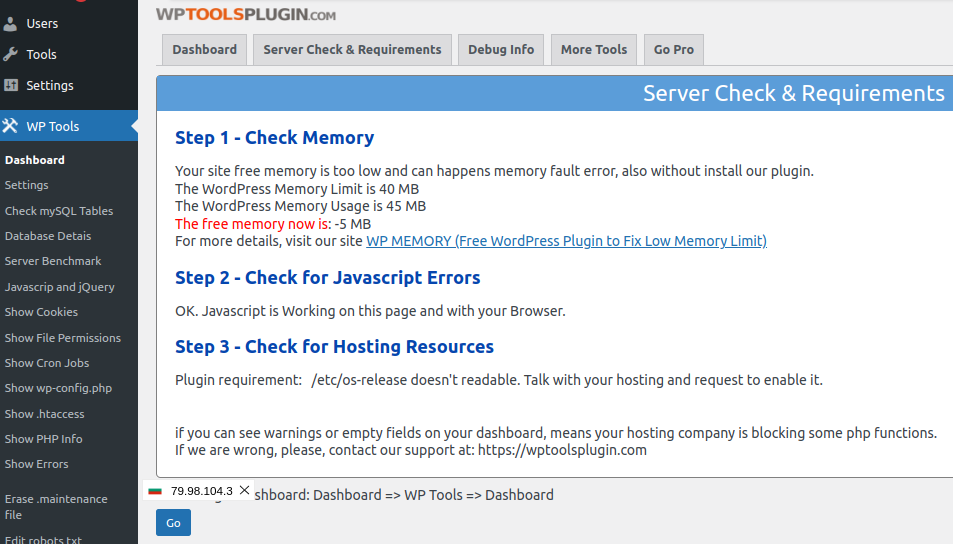Viewport: 953px width, 544px height.
Task: Click the Bulgarian flag icon
Action: coord(155,491)
